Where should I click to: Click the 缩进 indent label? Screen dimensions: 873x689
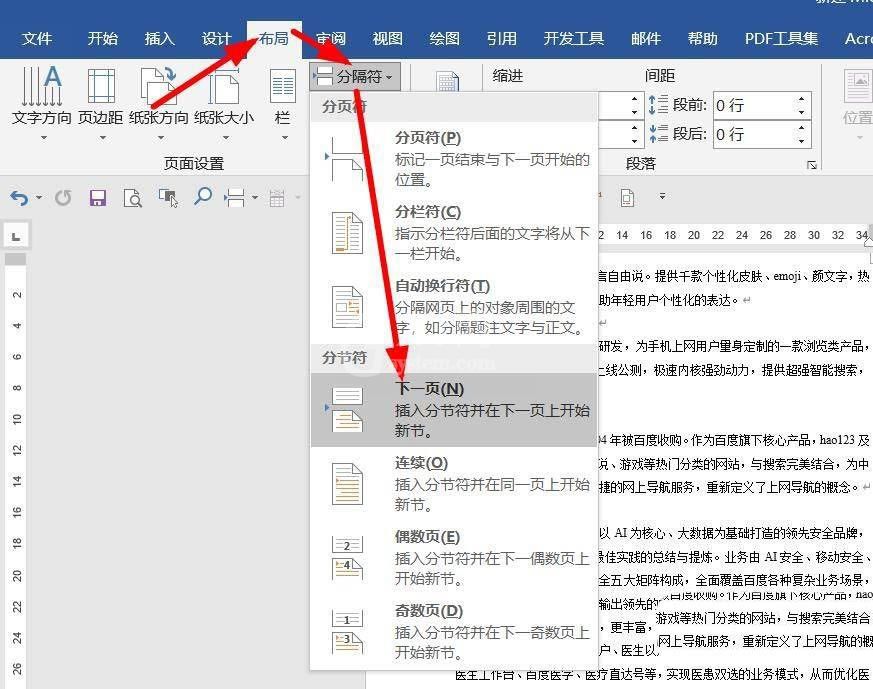click(x=508, y=76)
